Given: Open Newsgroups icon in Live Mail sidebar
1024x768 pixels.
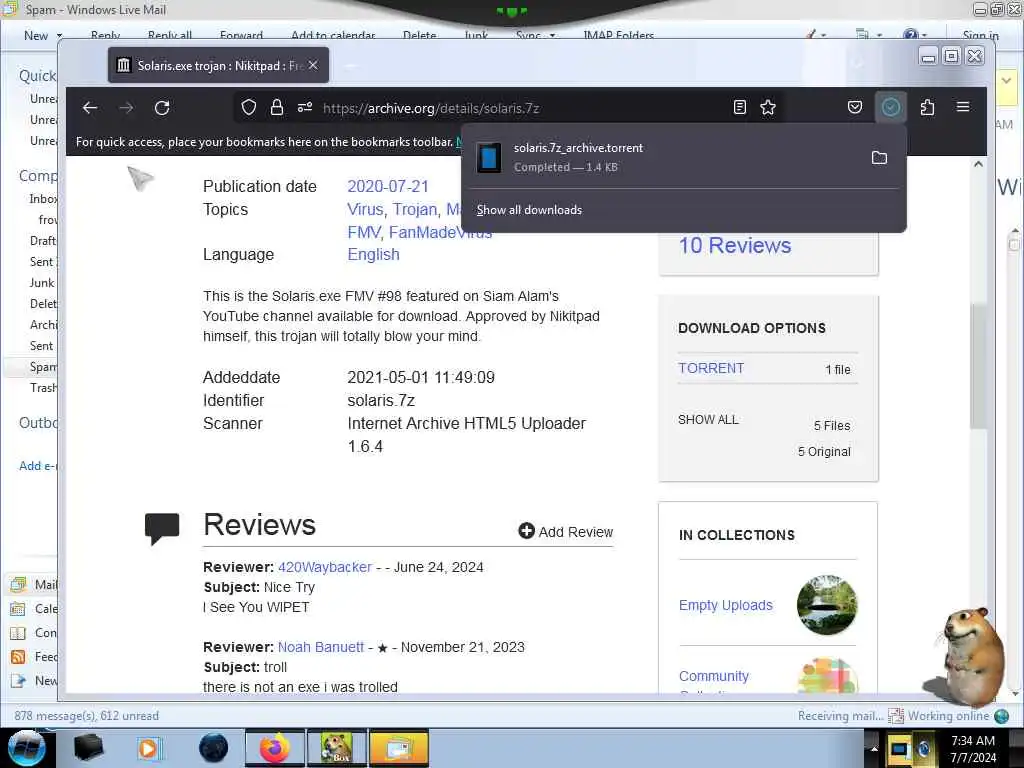Looking at the screenshot, I should (x=18, y=681).
